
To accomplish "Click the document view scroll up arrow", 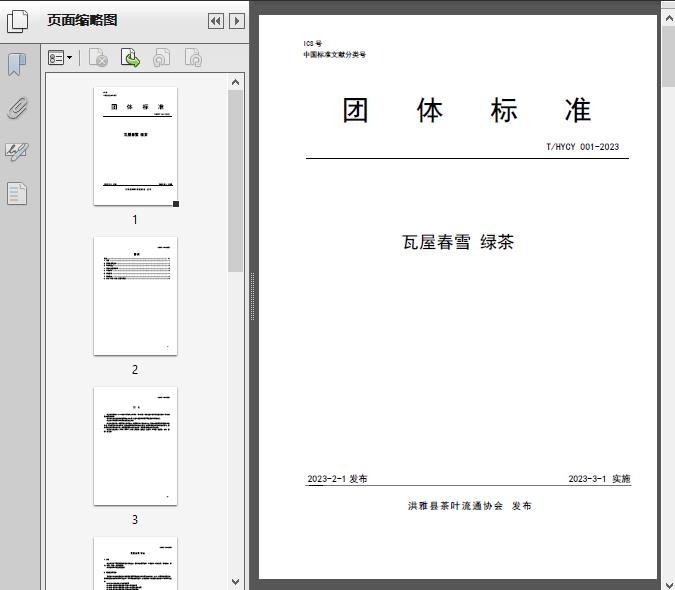I will pyautogui.click(x=669, y=18).
